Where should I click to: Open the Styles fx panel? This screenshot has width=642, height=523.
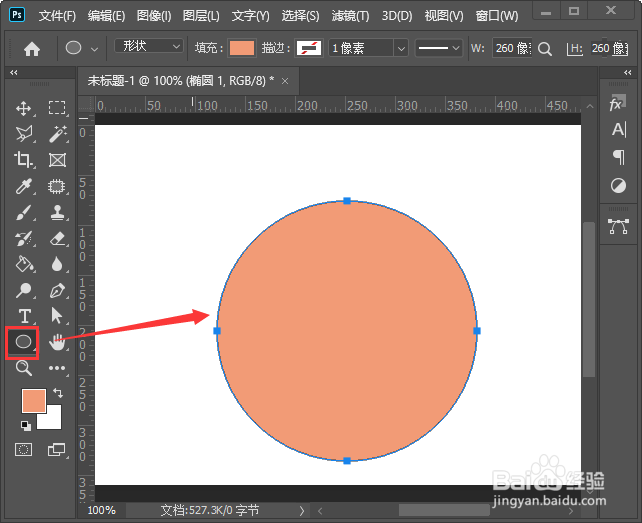(x=617, y=103)
